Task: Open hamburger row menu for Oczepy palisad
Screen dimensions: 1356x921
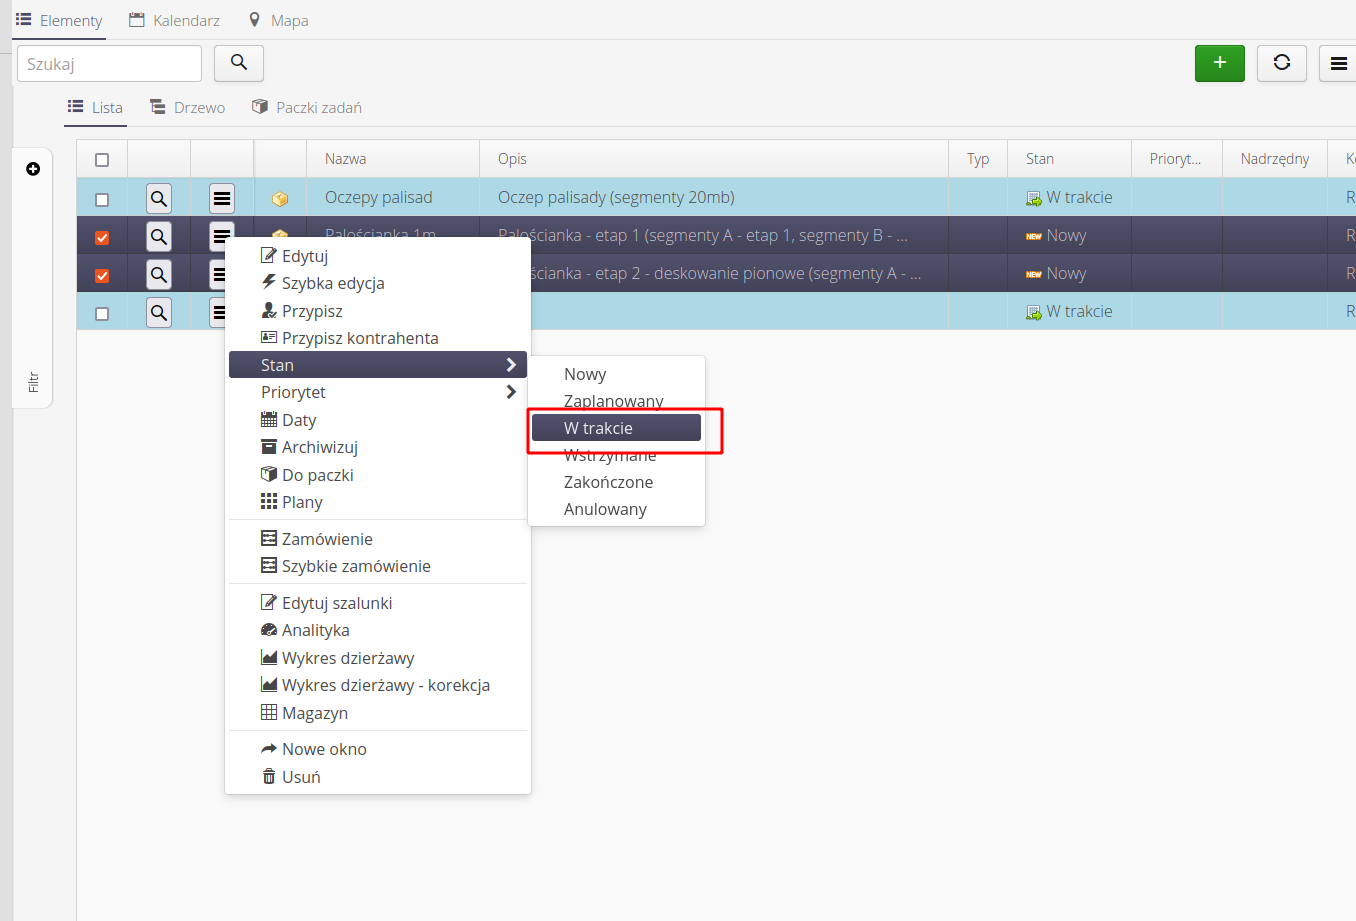Action: click(x=222, y=198)
